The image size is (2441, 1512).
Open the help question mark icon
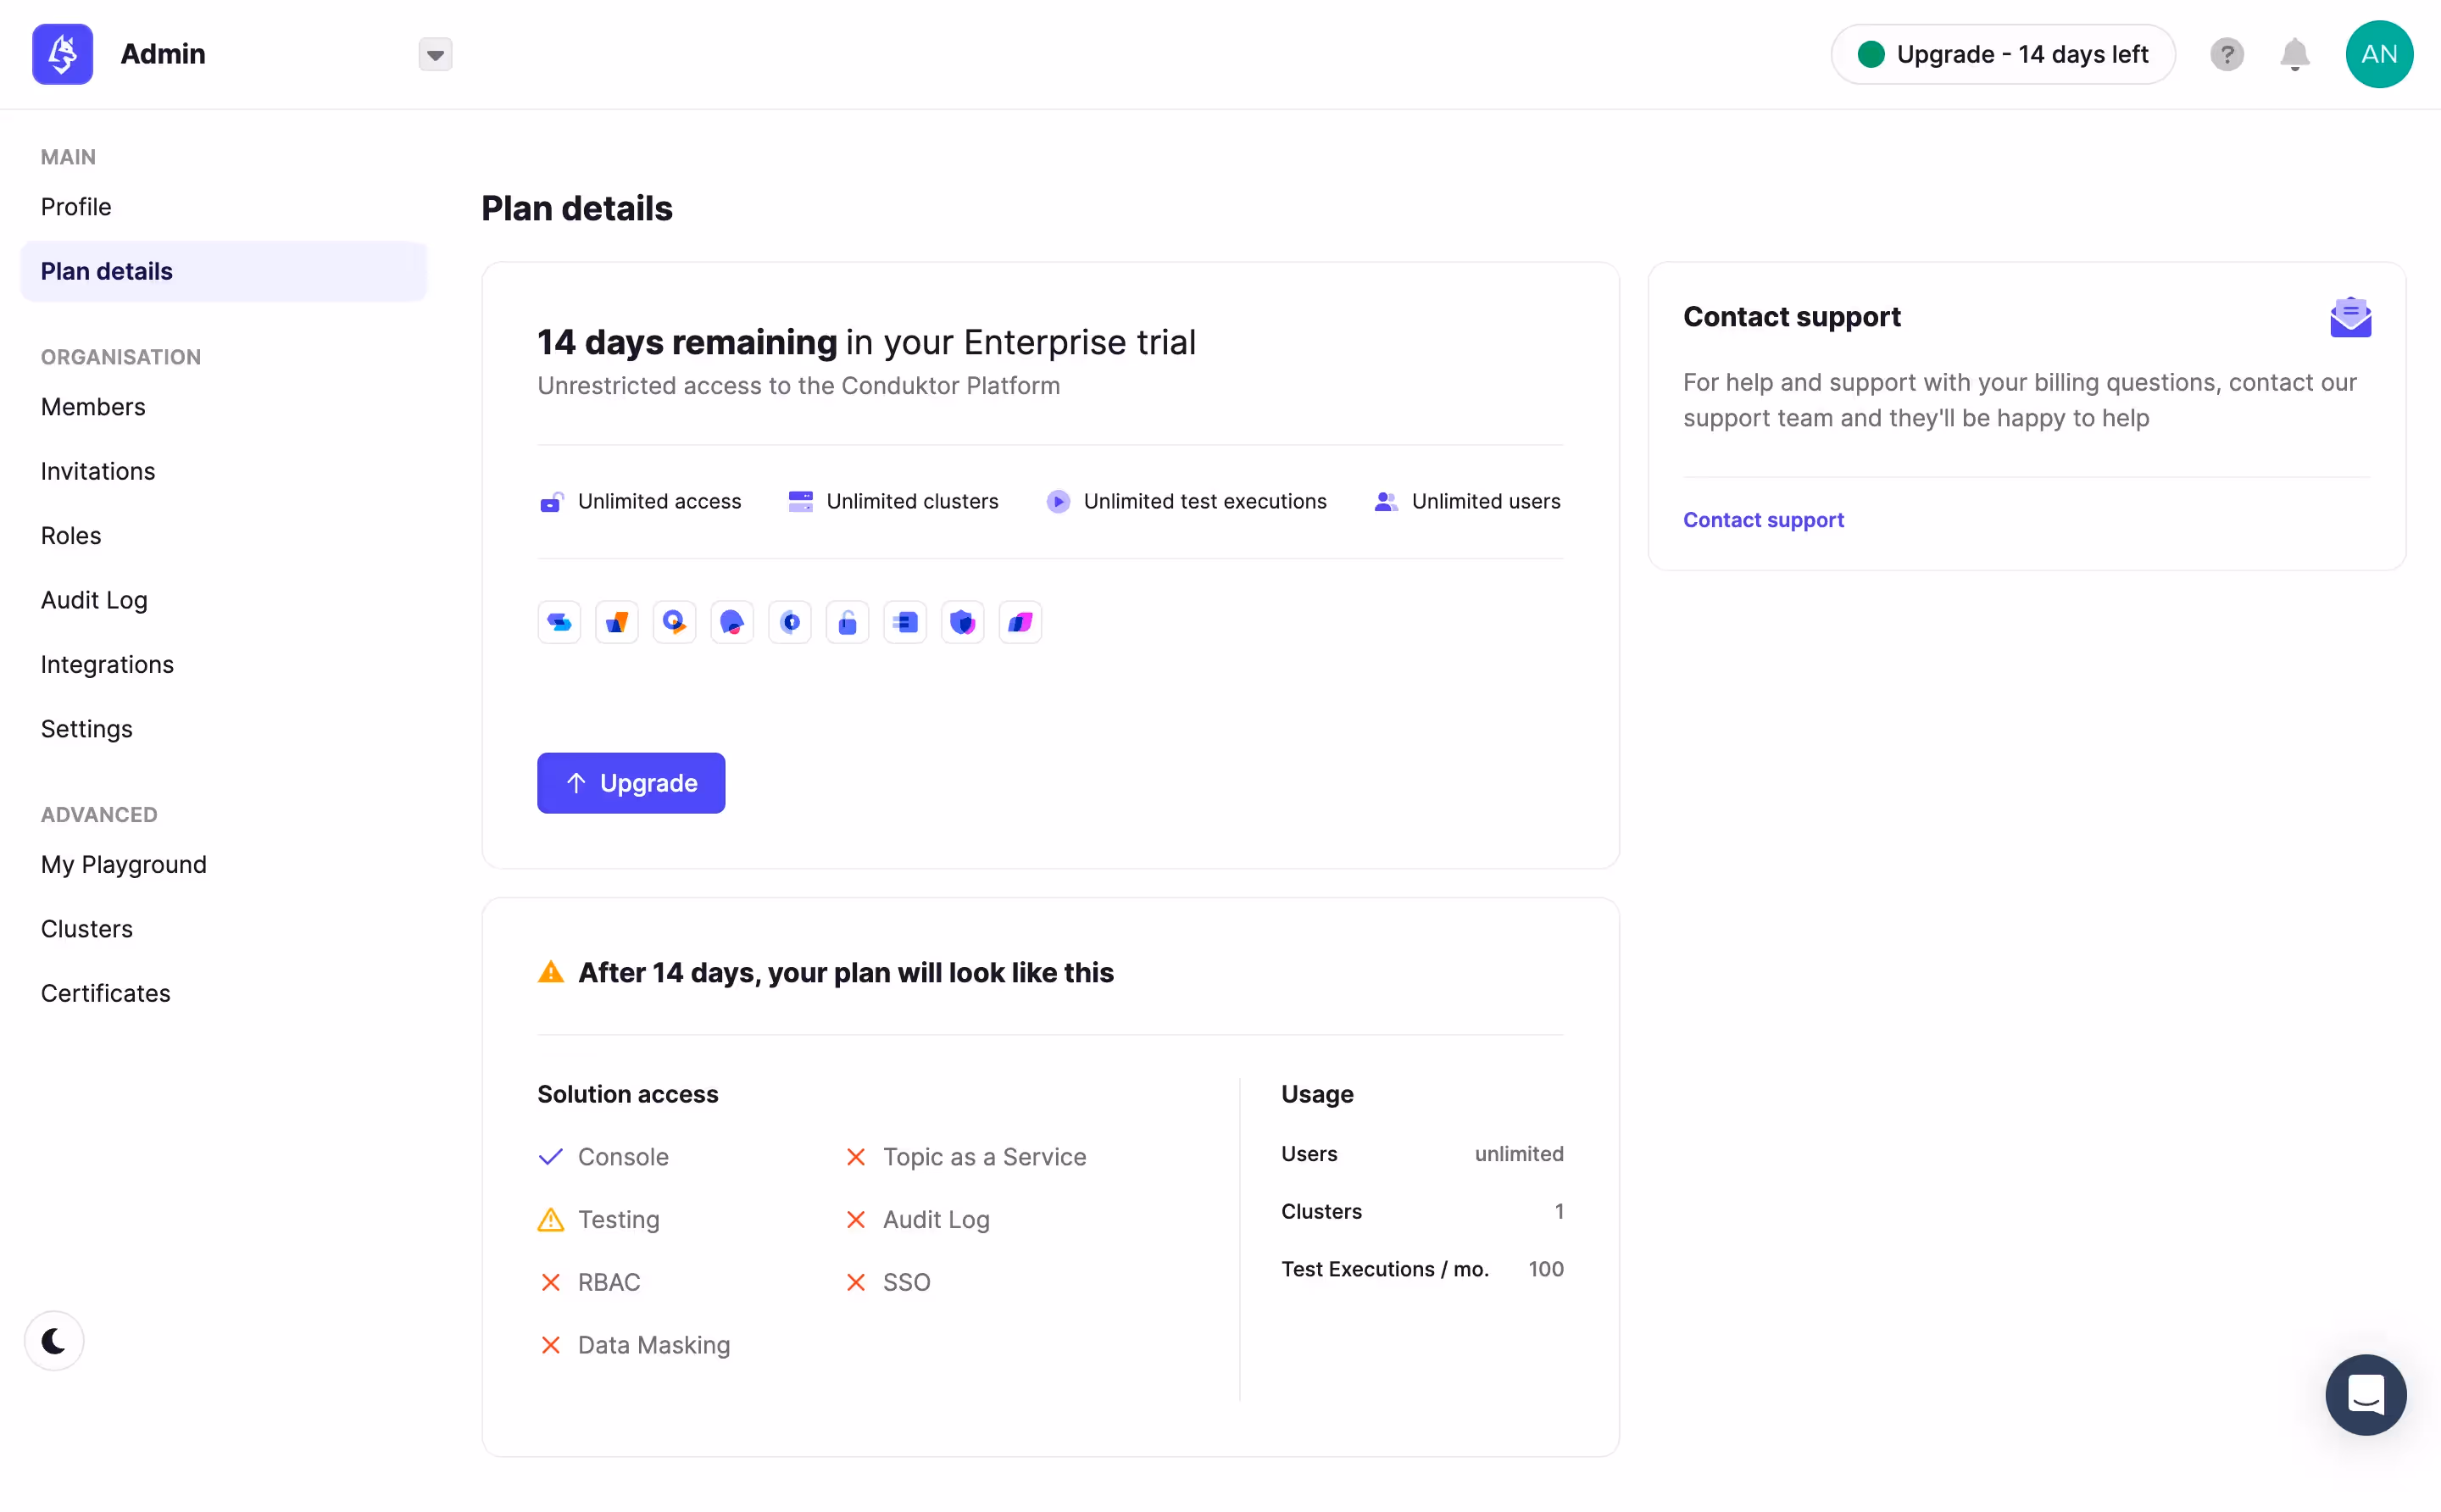tap(2226, 54)
